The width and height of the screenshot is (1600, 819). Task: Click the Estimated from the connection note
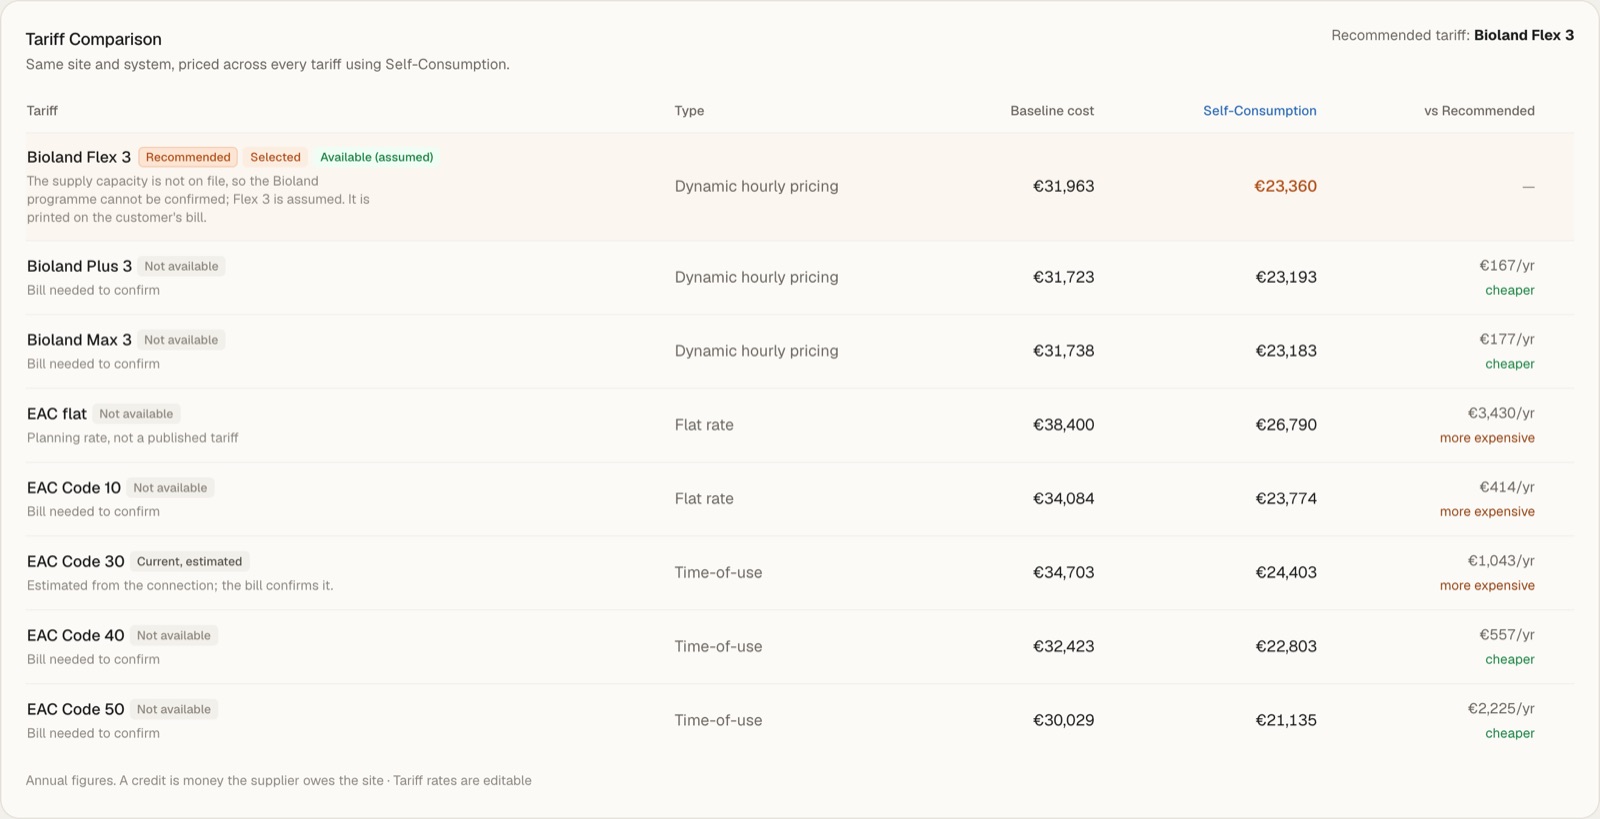point(180,586)
